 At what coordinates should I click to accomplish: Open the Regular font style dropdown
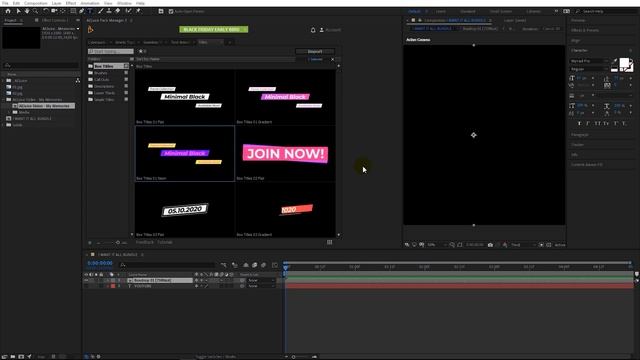[x=589, y=69]
